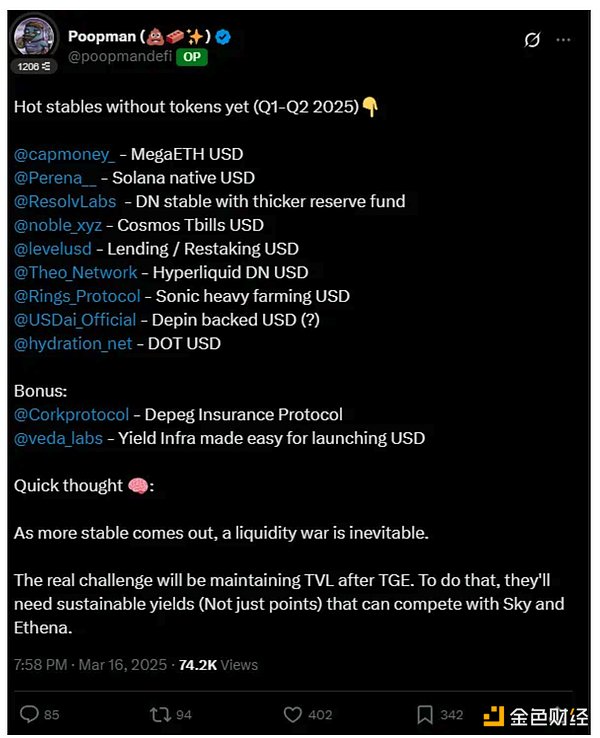Click the post timestamp 7:58 PM

pos(42,664)
